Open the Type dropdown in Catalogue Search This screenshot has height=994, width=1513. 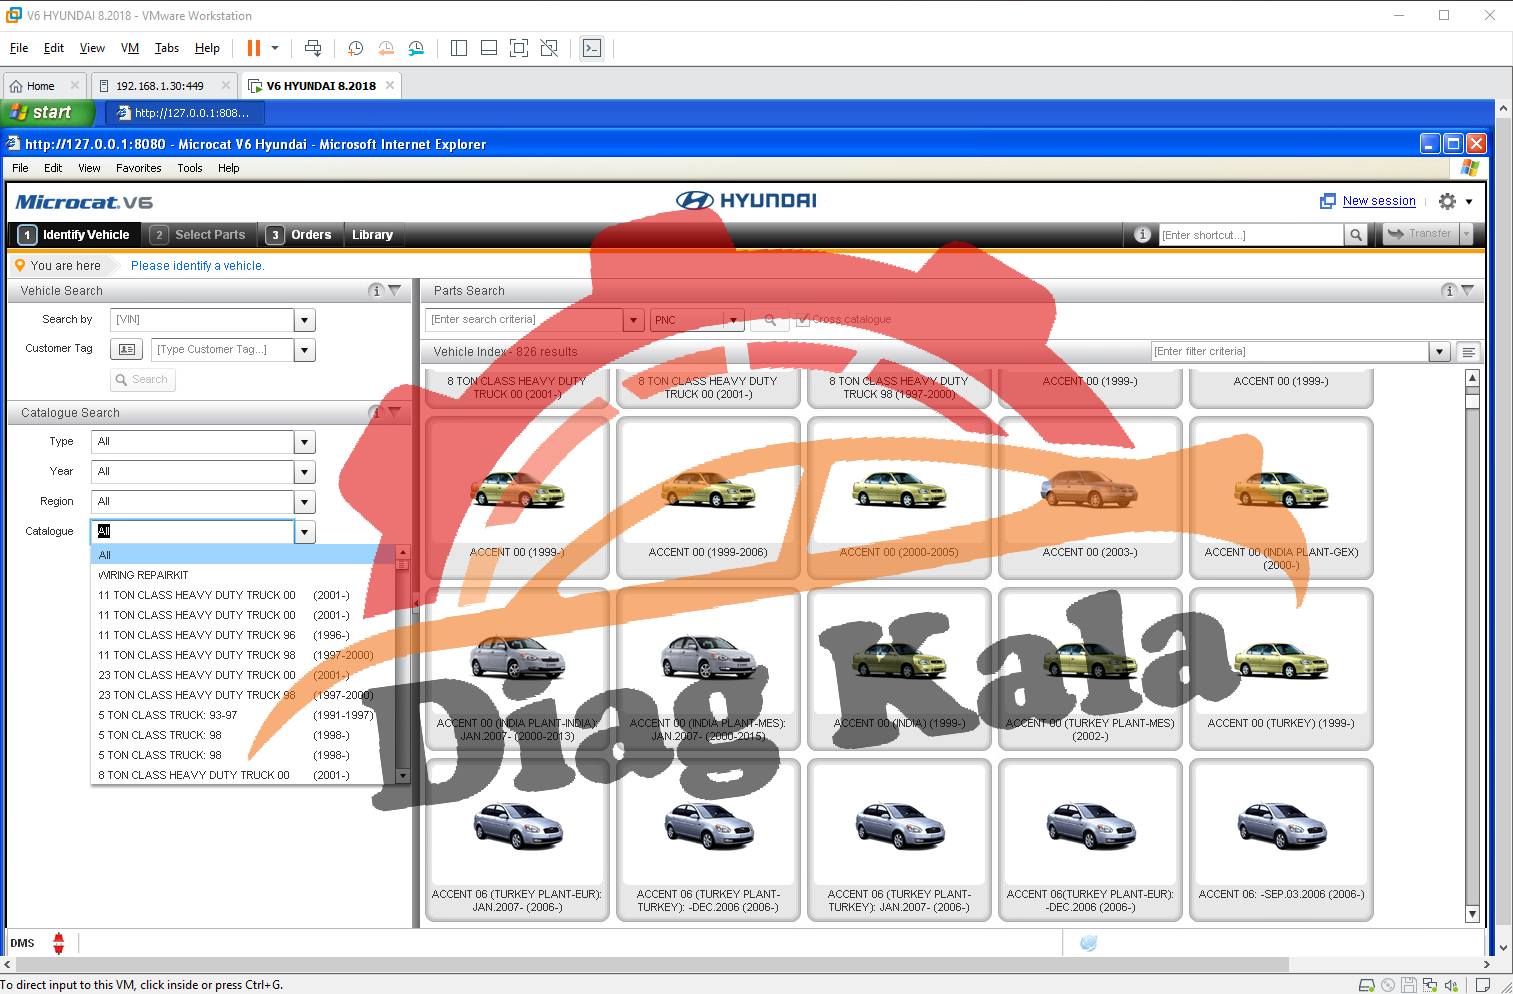[x=305, y=442]
